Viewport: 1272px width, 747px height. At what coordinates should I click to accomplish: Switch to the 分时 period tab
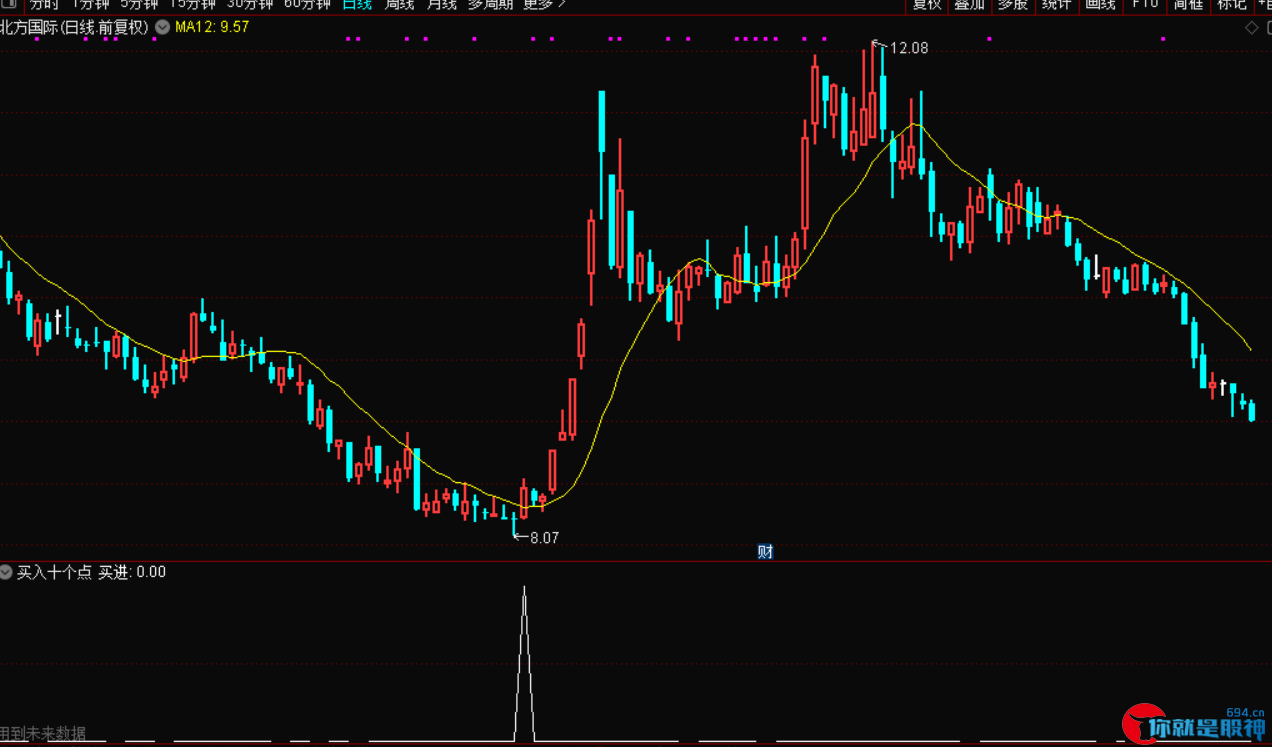44,4
